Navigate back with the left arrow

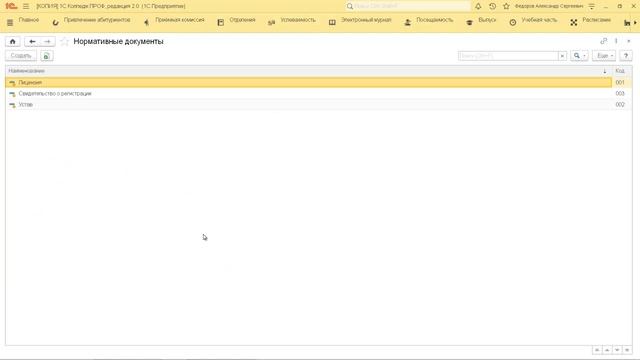pyautogui.click(x=32, y=41)
